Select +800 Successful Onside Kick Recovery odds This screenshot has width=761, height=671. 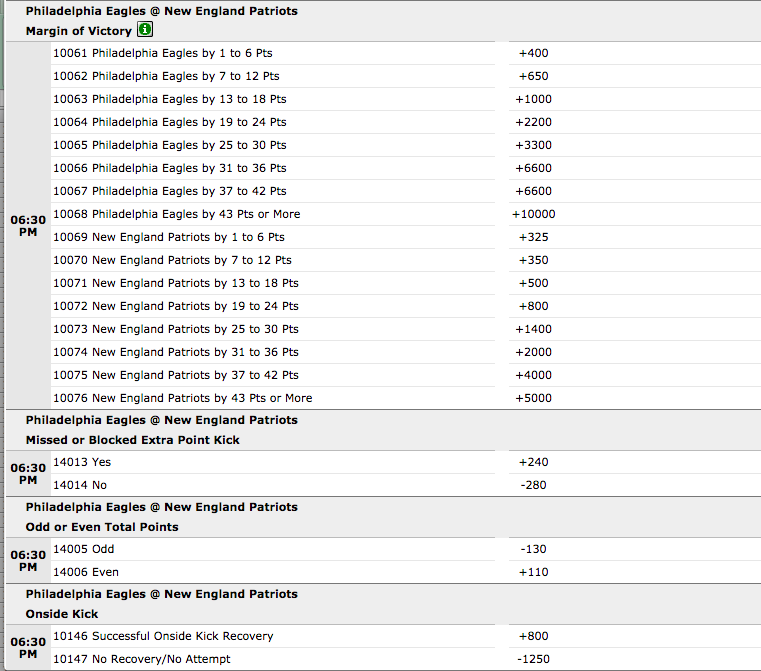point(533,636)
